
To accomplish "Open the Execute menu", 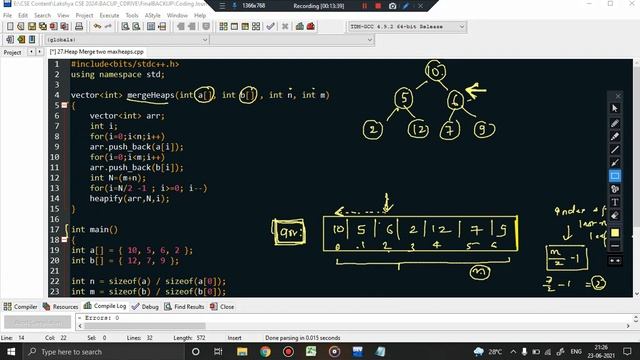I will point(109,15).
